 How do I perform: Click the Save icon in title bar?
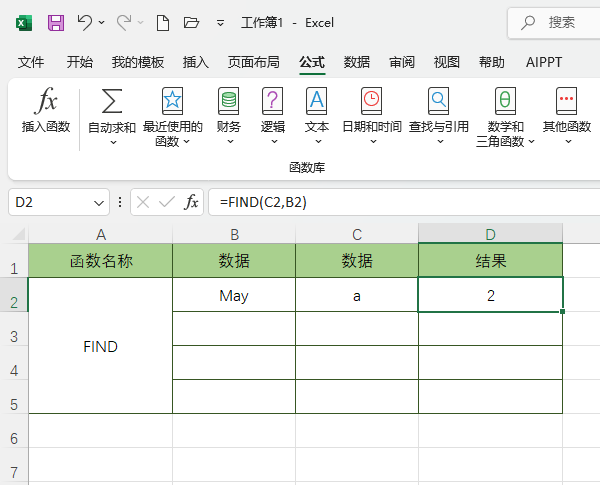56,22
